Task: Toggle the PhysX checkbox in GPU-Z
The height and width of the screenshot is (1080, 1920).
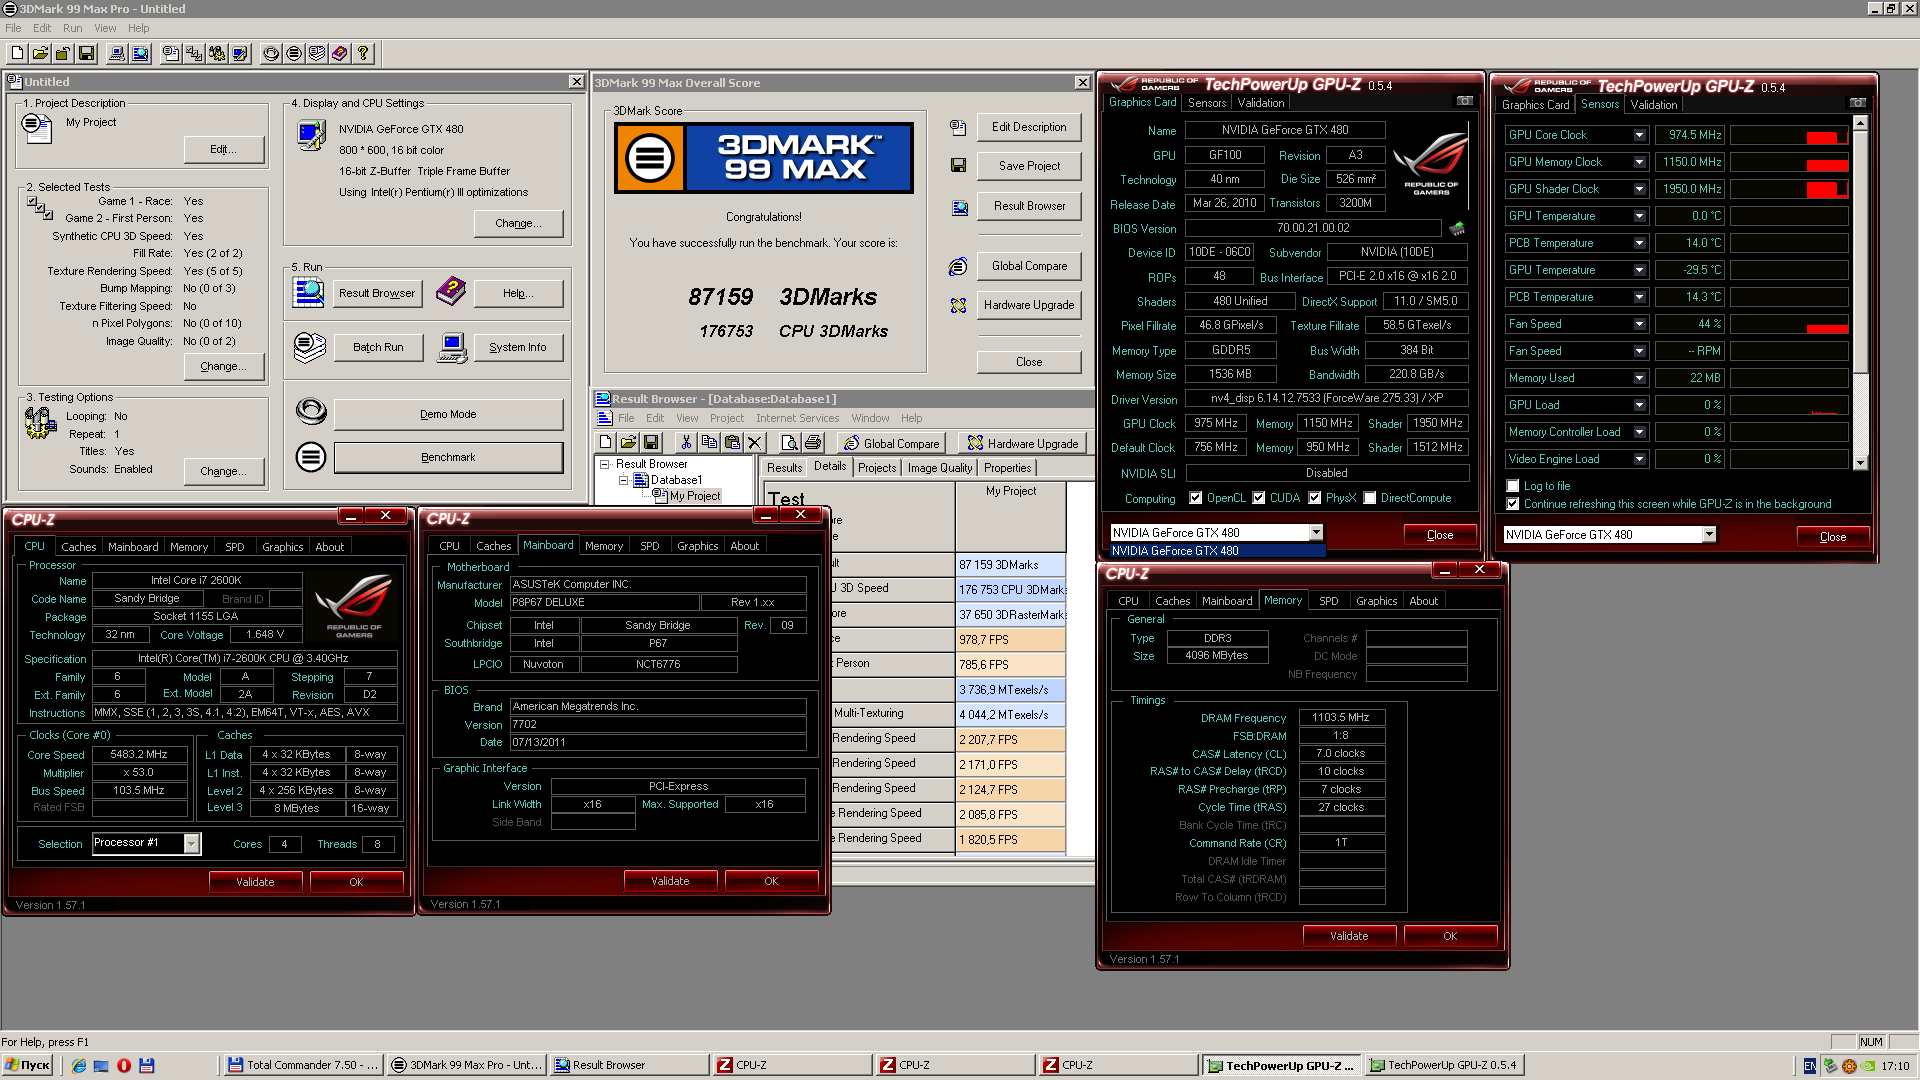Action: click(x=1315, y=498)
